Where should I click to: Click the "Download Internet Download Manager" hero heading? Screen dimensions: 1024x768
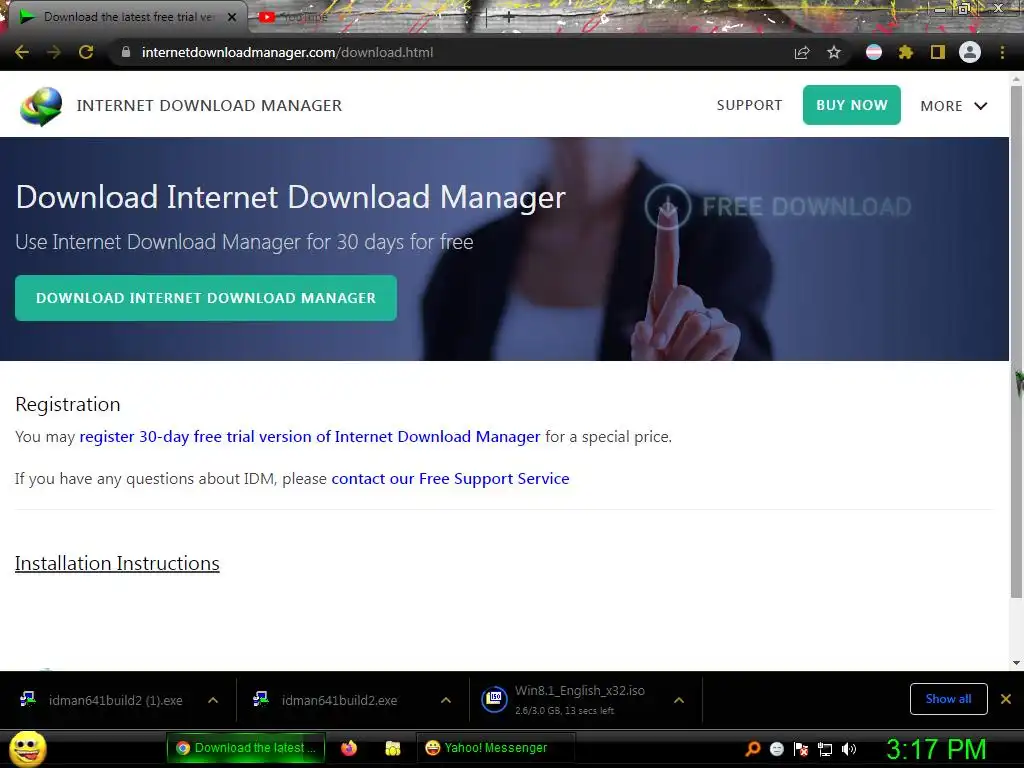click(291, 197)
